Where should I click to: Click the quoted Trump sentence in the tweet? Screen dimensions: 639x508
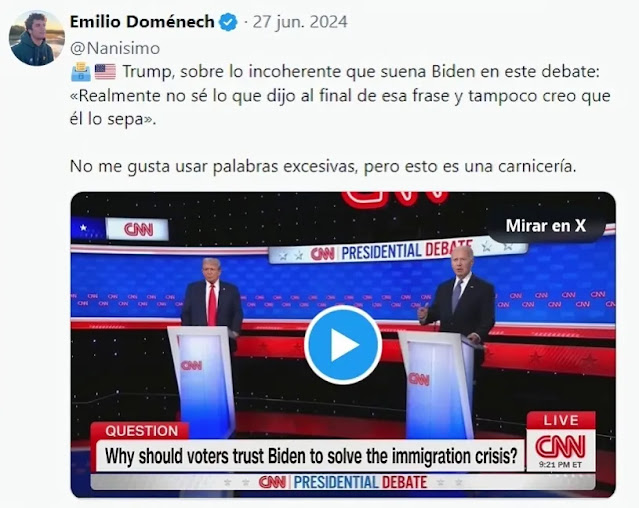pyautogui.click(x=340, y=108)
